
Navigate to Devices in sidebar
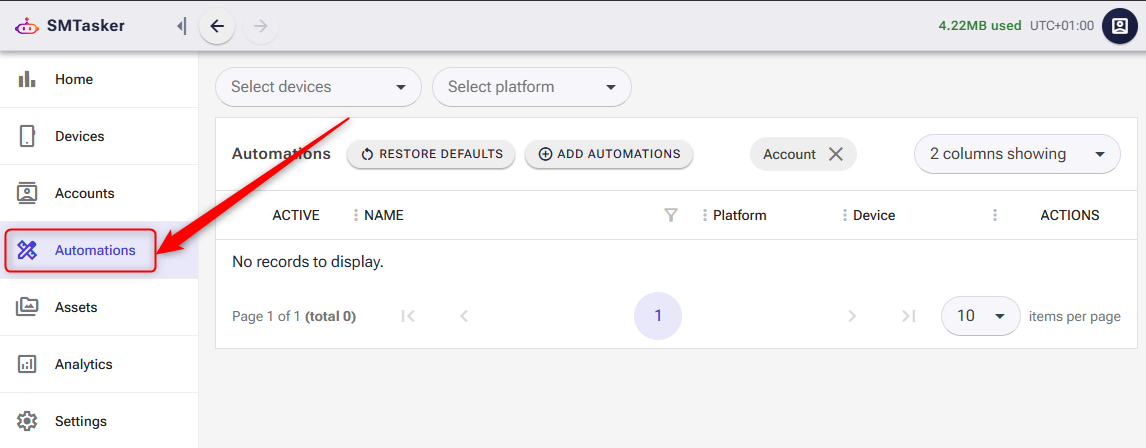[x=79, y=136]
